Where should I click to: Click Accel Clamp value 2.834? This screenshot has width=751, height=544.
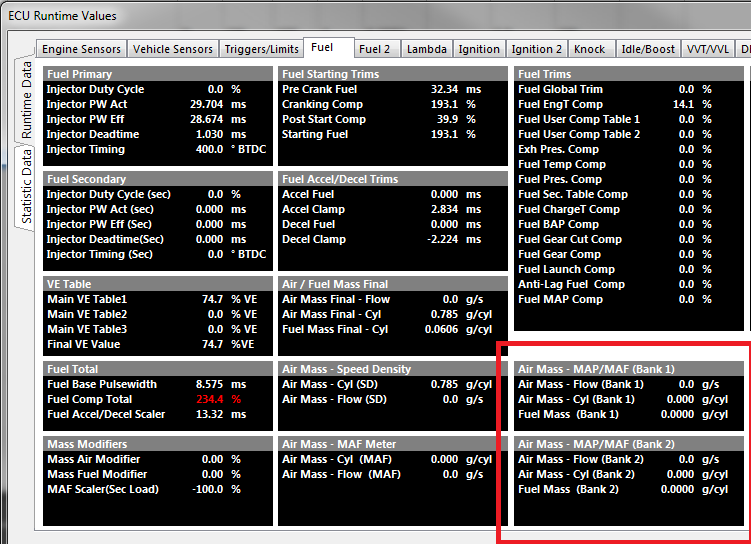click(x=444, y=209)
